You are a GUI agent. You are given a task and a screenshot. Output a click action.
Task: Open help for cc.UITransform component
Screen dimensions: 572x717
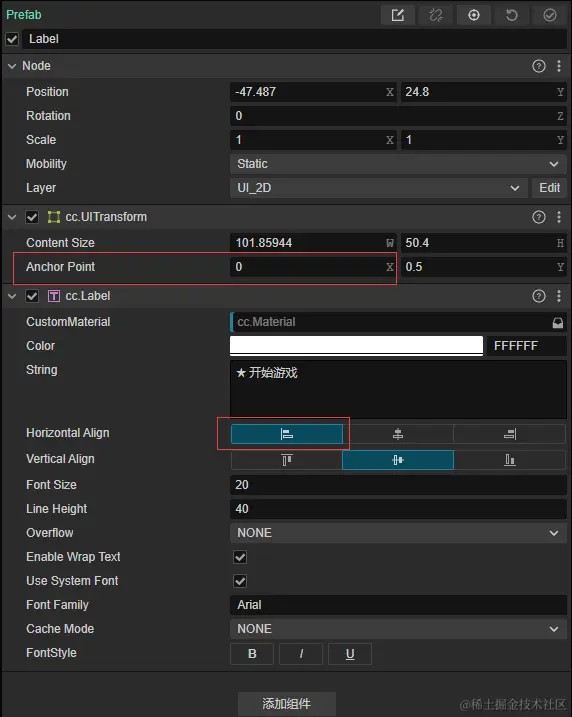click(539, 217)
